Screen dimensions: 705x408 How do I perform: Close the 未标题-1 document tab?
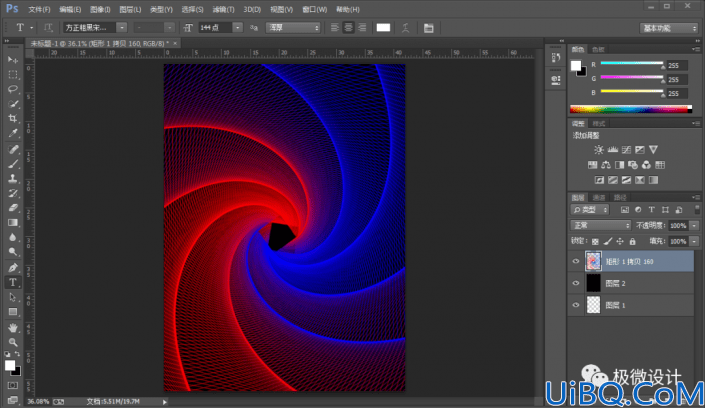[175, 43]
